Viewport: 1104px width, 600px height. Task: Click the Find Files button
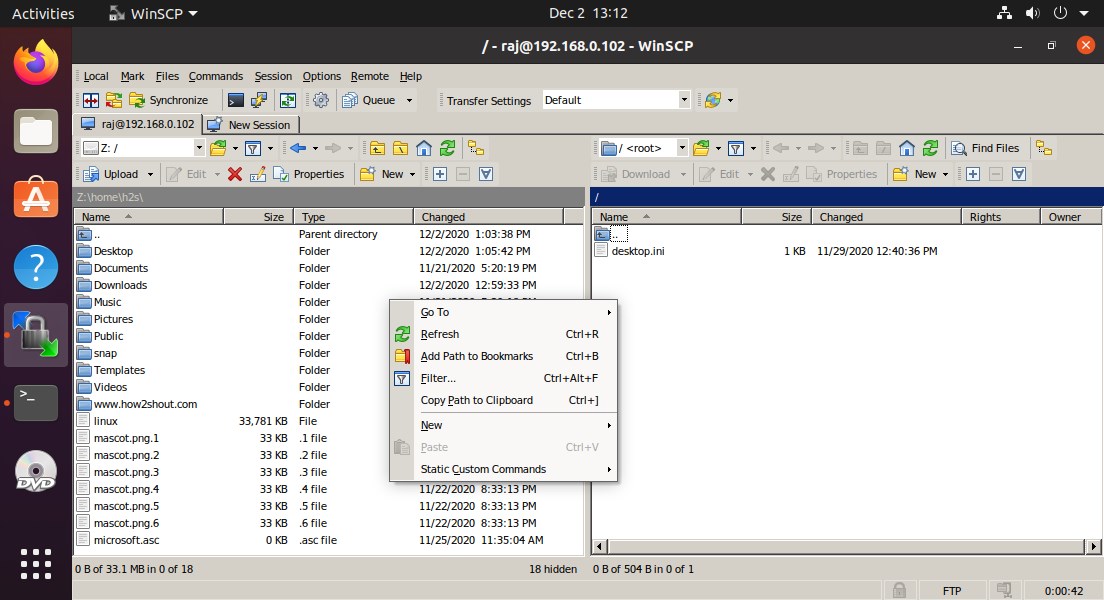(986, 148)
